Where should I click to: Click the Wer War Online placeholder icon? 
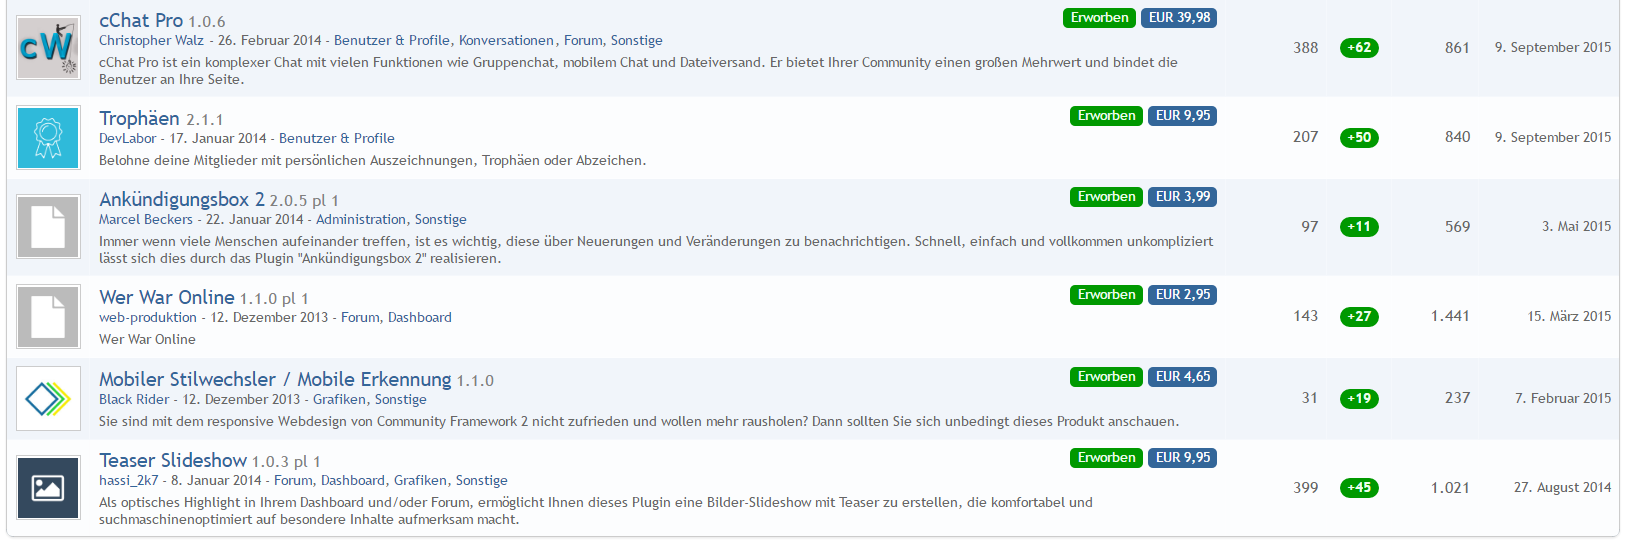(48, 316)
